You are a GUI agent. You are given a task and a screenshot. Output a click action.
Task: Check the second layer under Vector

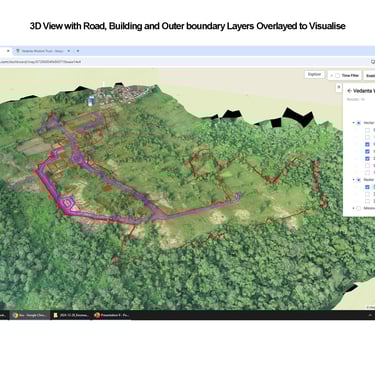(x=367, y=137)
